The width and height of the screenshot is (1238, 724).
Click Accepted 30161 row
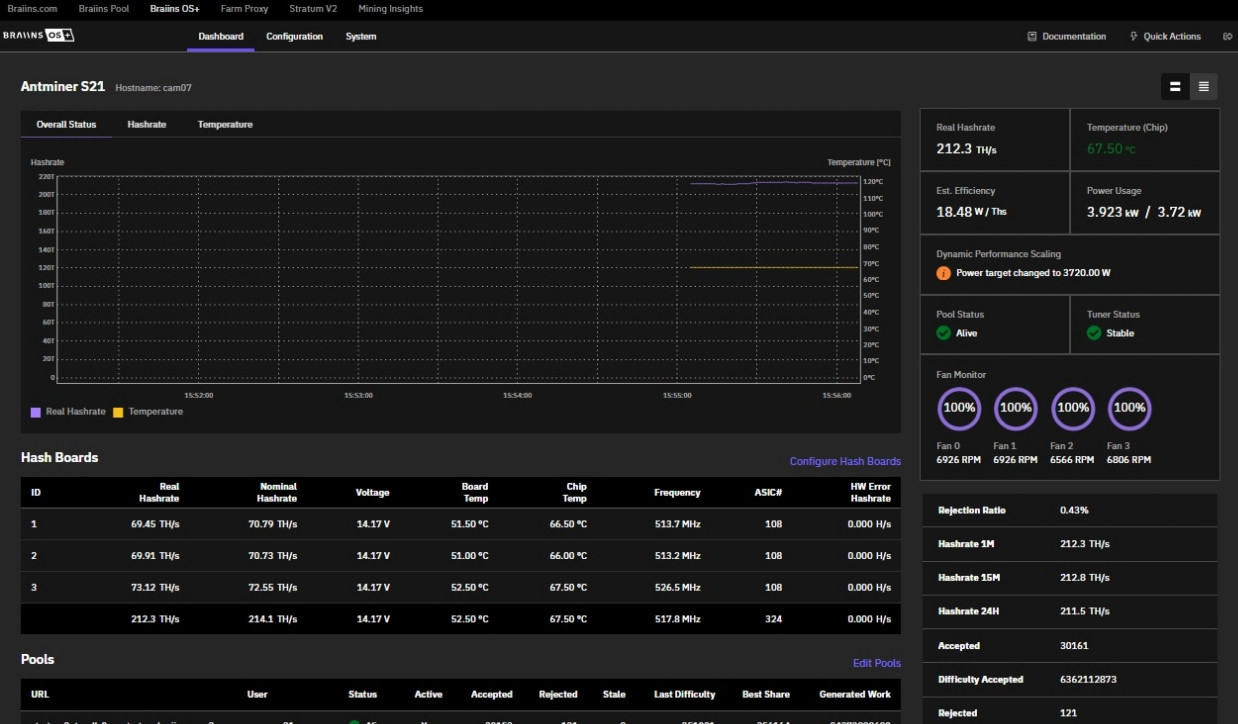pyautogui.click(x=1070, y=646)
